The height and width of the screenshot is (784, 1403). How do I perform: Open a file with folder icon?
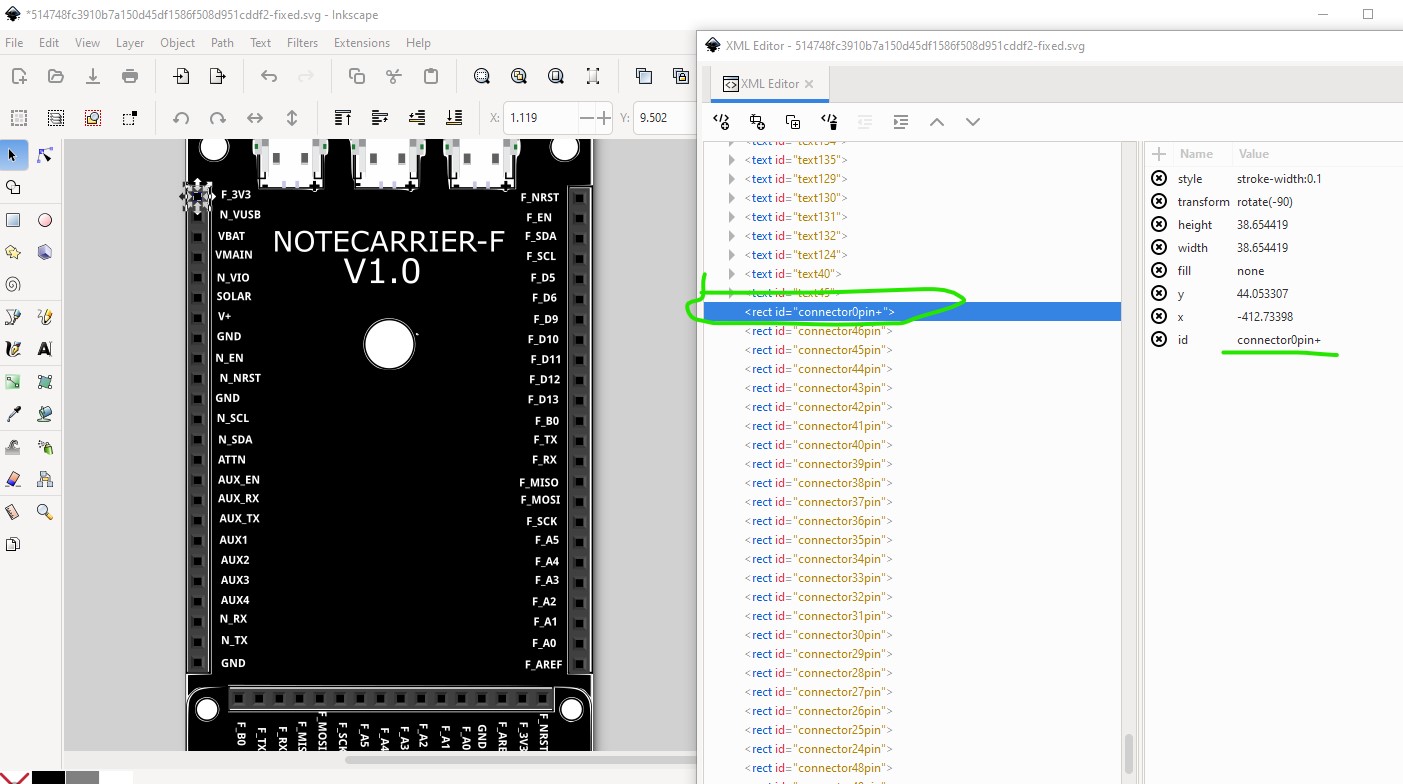click(x=55, y=76)
